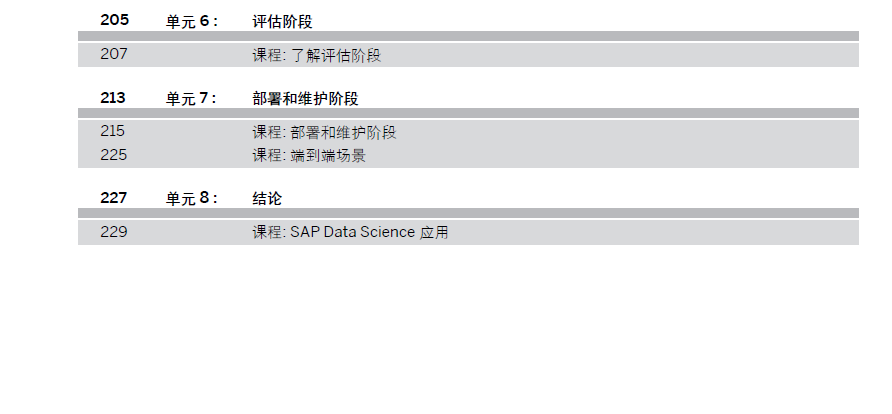The image size is (892, 414).
Task: Click page number 225
Action: coord(114,155)
